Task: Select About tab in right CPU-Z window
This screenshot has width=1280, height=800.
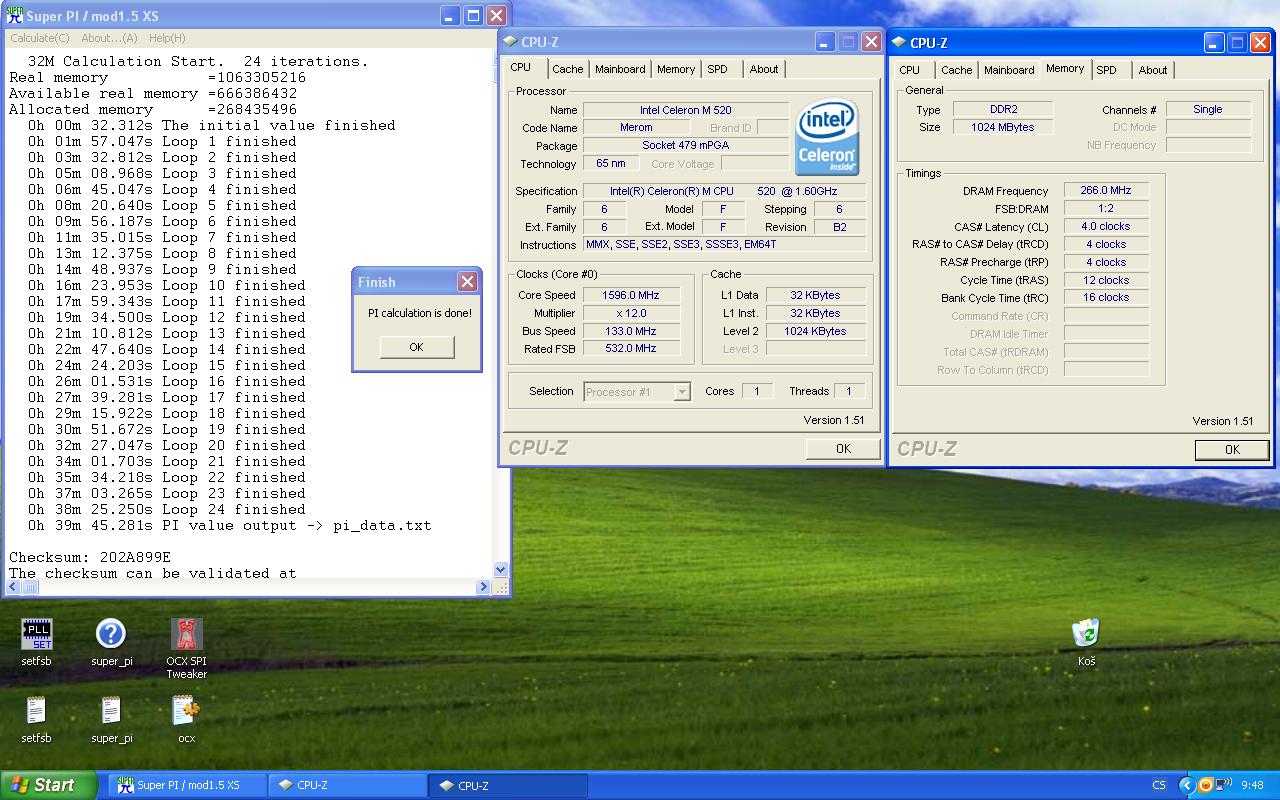Action: [1153, 70]
